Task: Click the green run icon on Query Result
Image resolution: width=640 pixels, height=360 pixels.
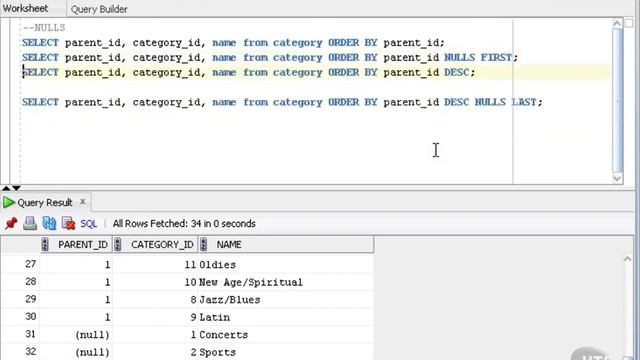Action: pyautogui.click(x=9, y=202)
